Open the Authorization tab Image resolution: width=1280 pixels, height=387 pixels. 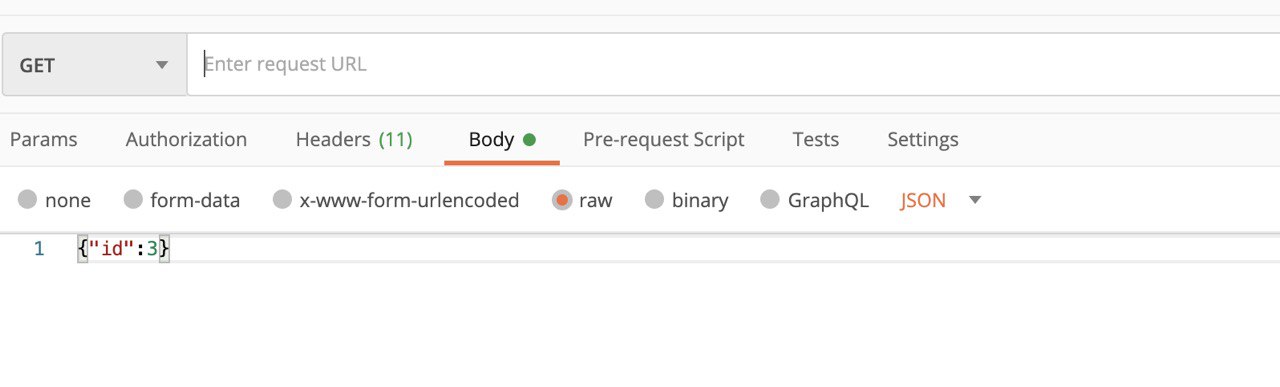click(x=186, y=140)
